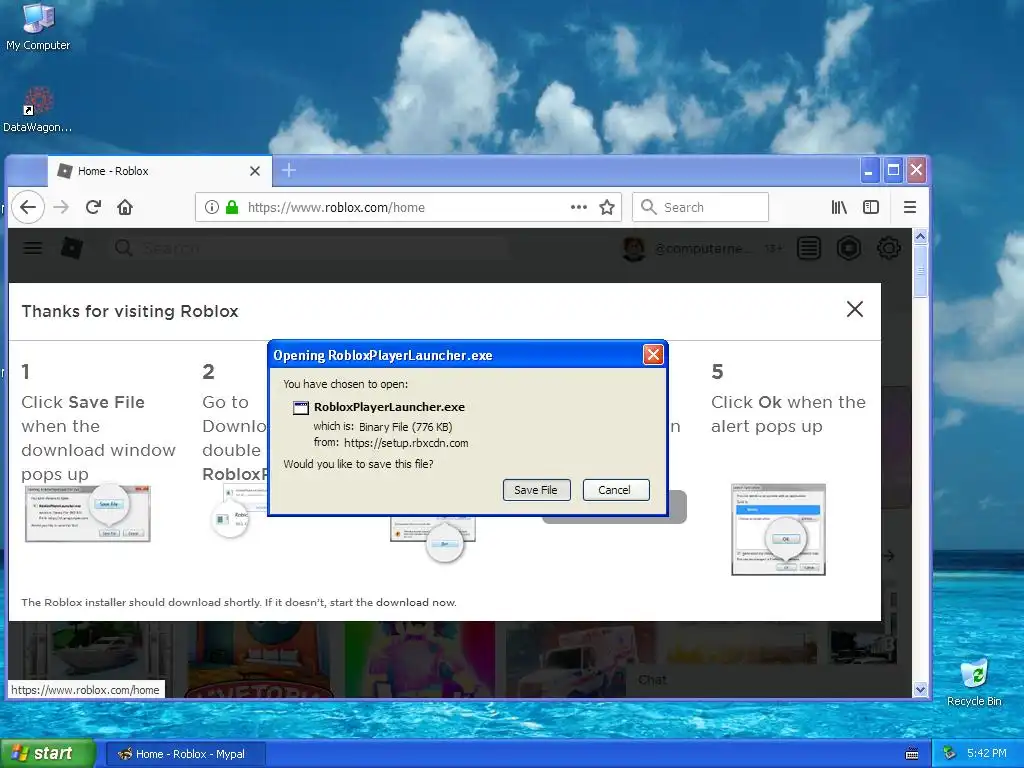Screen dimensions: 1024x768
Task: Open the page actions three-dots menu
Action: pyautogui.click(x=579, y=207)
